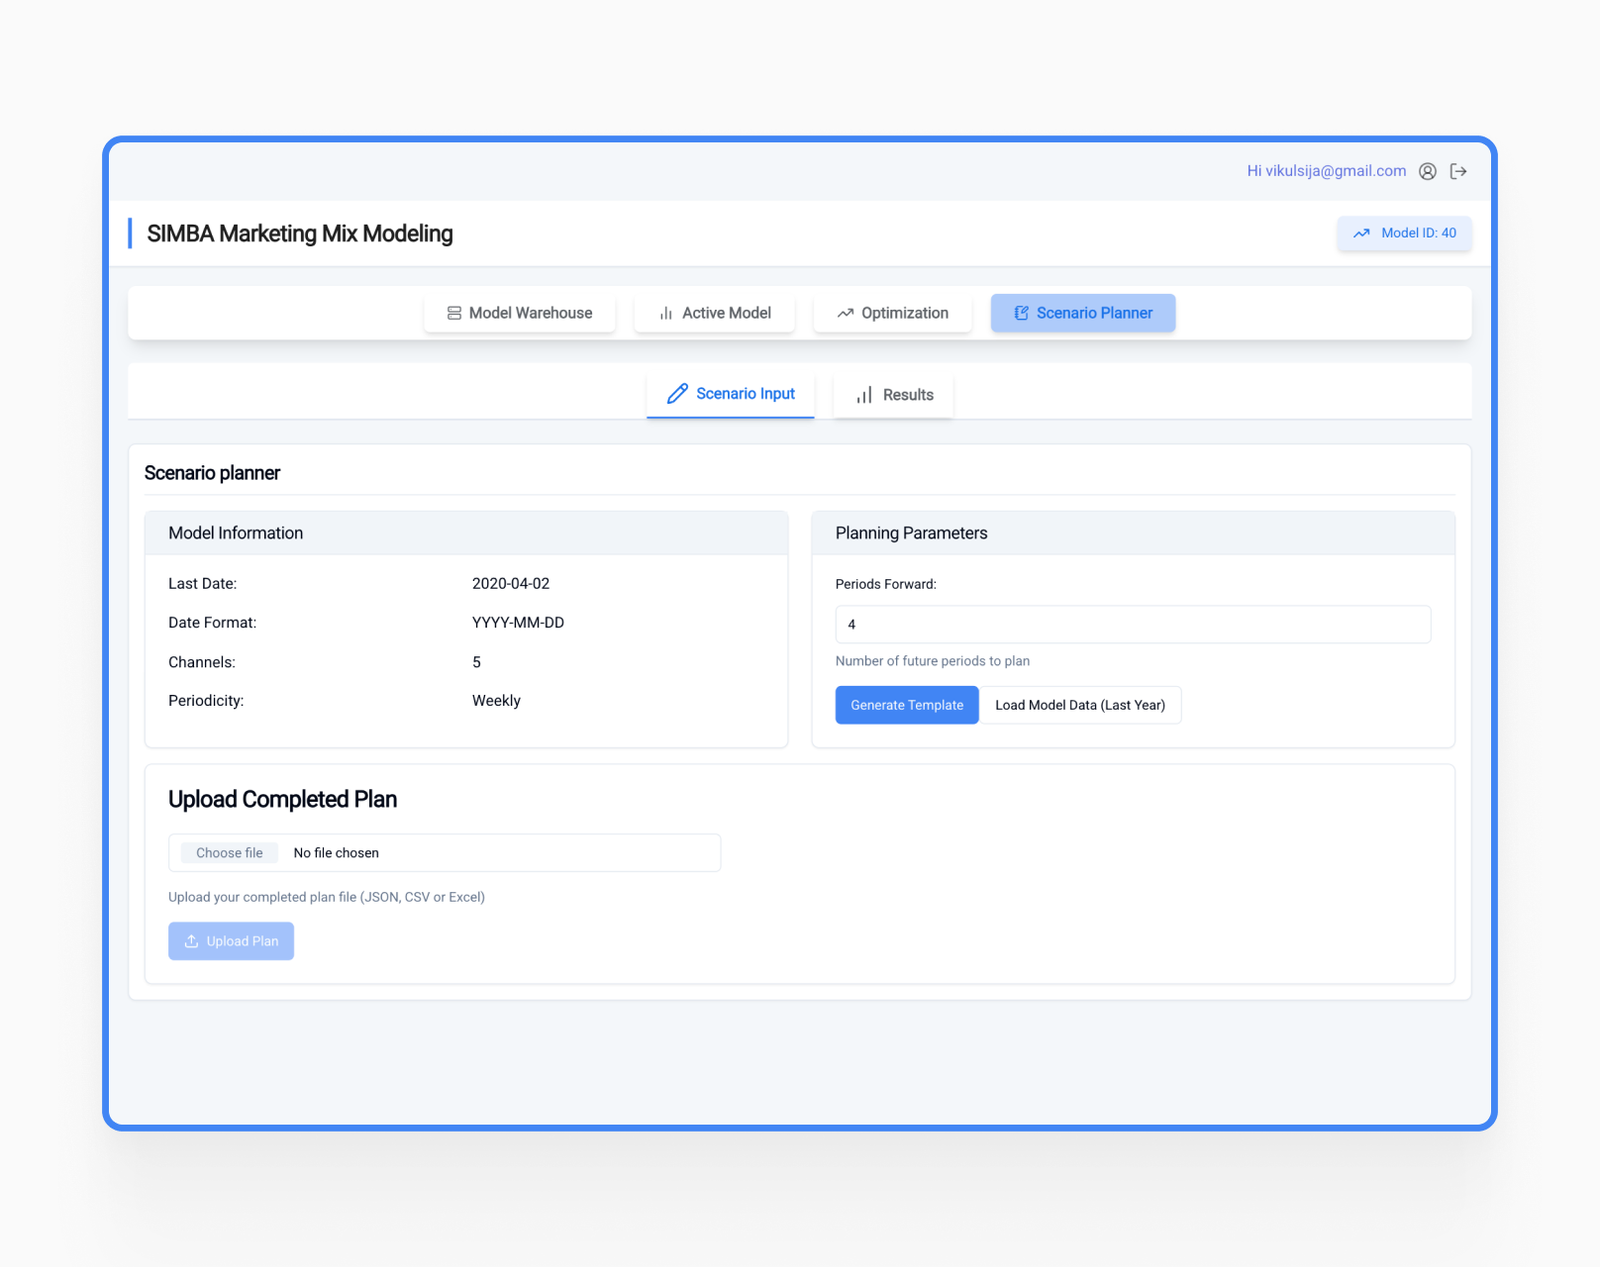
Task: Click the user profile icon
Action: (1427, 171)
